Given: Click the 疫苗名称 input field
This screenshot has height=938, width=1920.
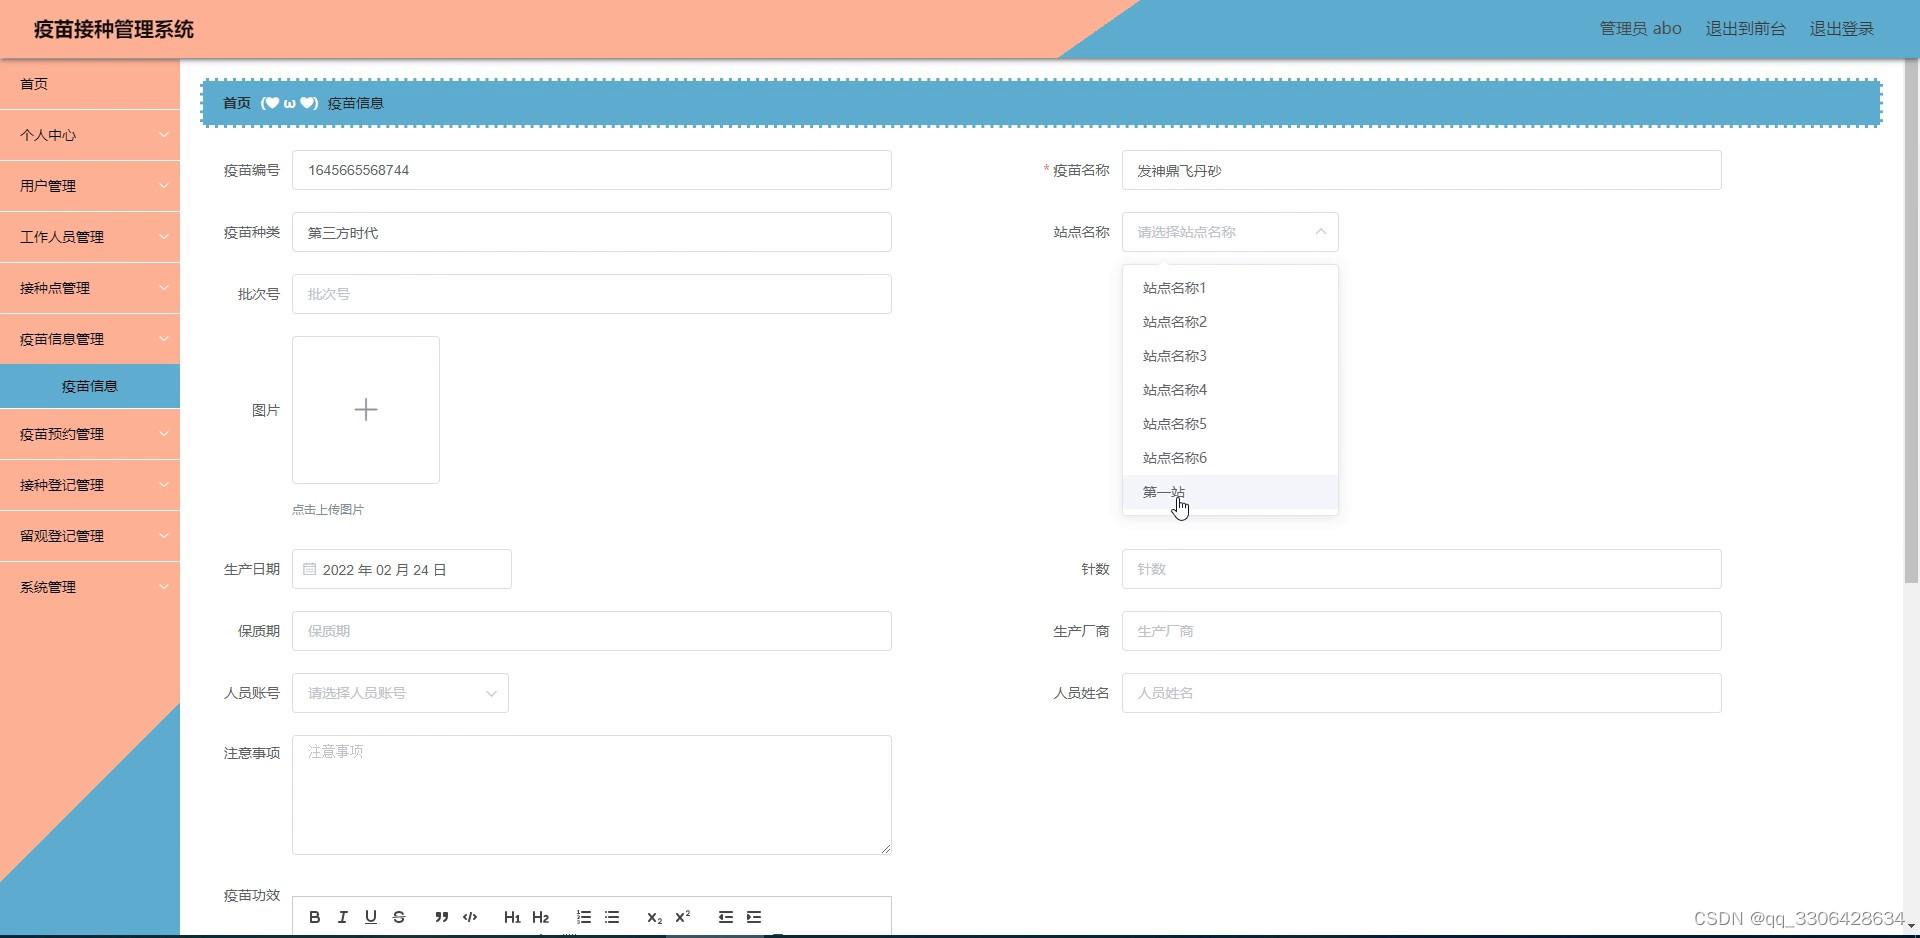Looking at the screenshot, I should click(1422, 170).
